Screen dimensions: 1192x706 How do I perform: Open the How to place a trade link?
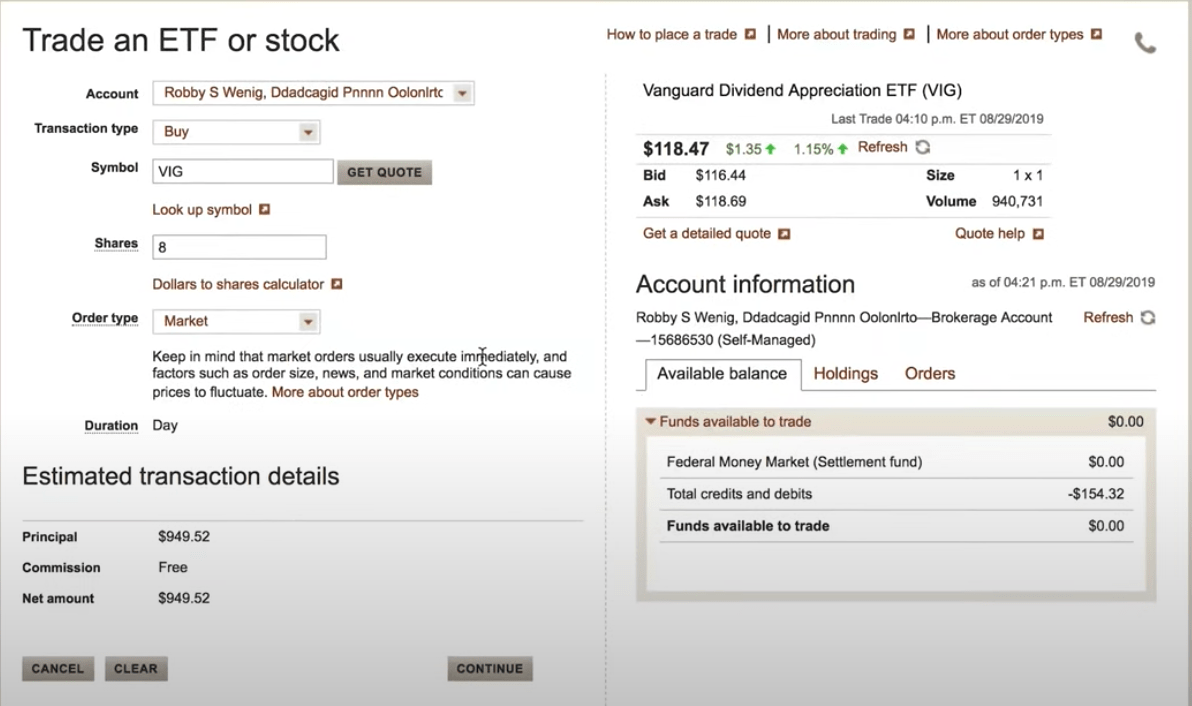pos(671,34)
